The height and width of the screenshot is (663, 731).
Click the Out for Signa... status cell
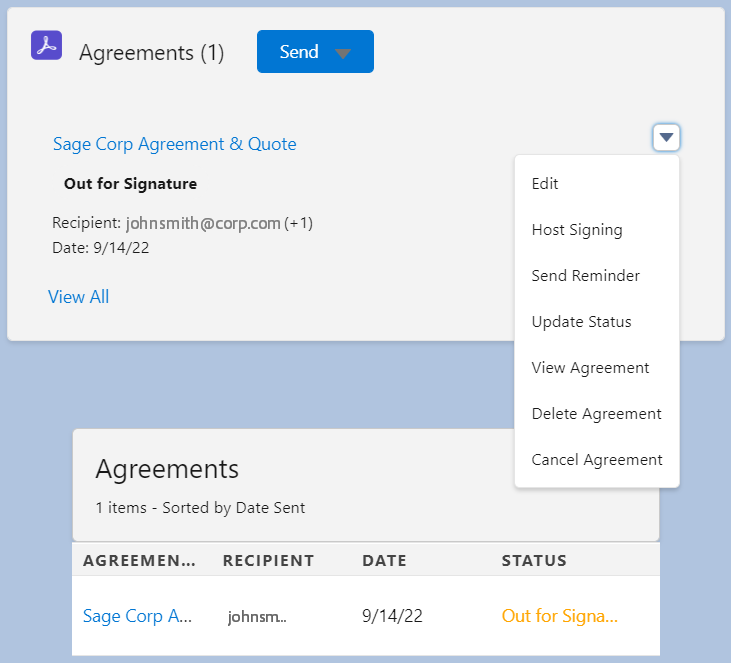tap(559, 616)
